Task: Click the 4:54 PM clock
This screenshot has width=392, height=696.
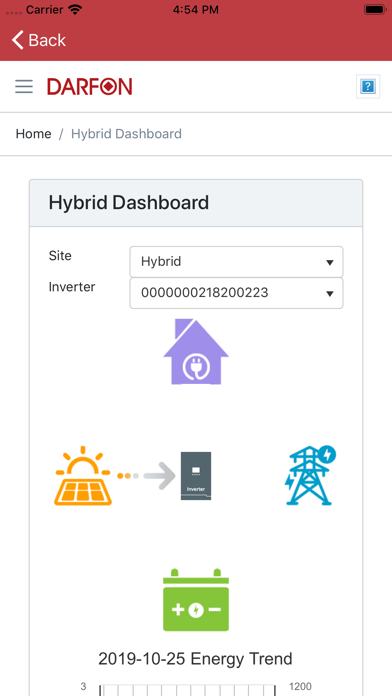Action: coord(196,10)
